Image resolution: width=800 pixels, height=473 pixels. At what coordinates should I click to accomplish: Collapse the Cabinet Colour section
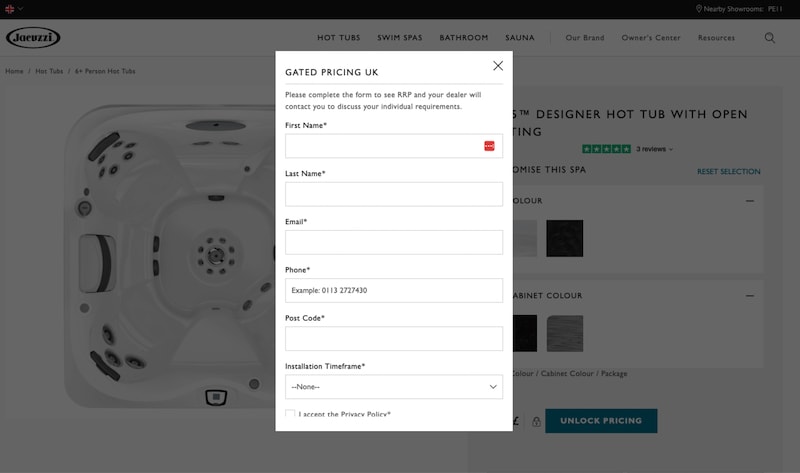coord(749,296)
